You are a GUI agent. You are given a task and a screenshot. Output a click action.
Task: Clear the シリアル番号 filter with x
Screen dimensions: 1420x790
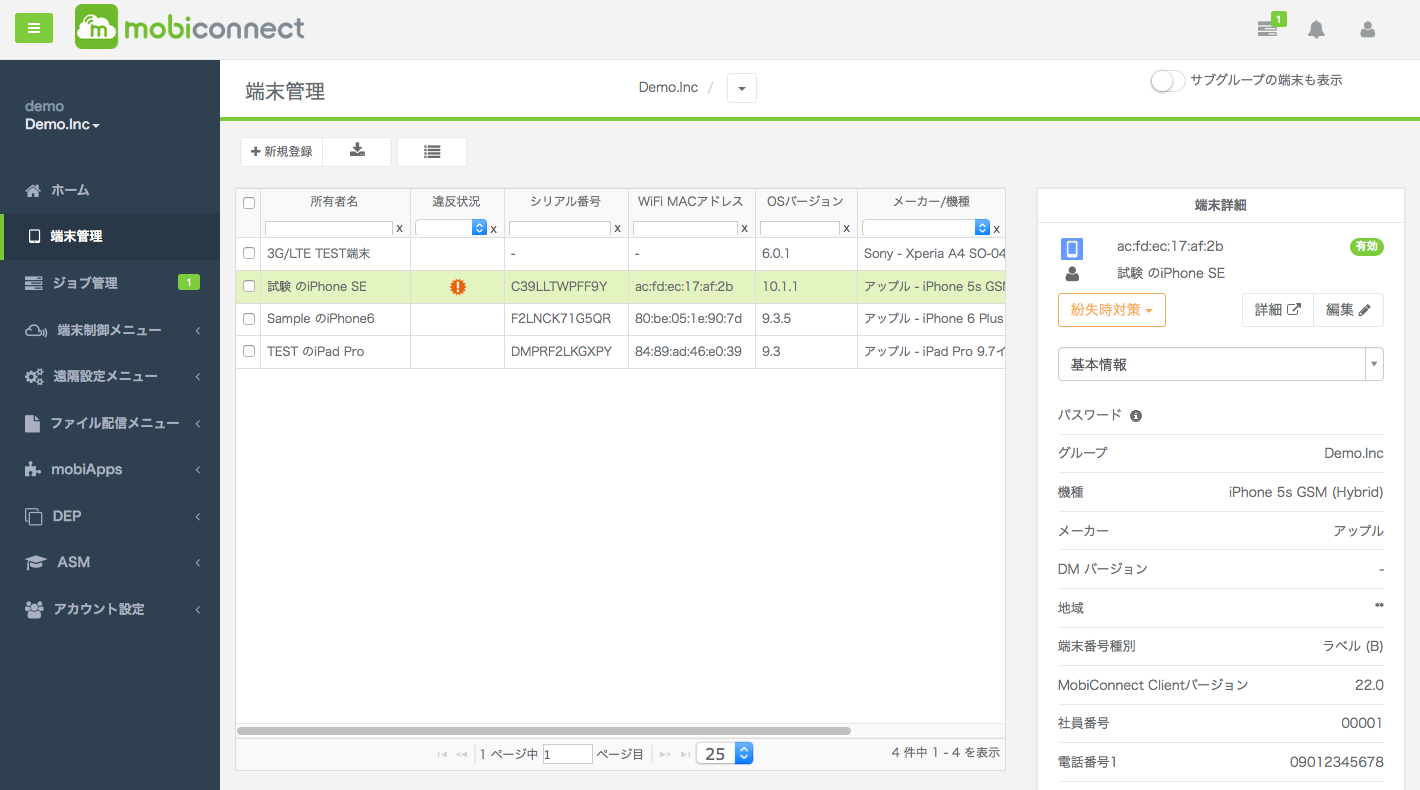pos(618,228)
